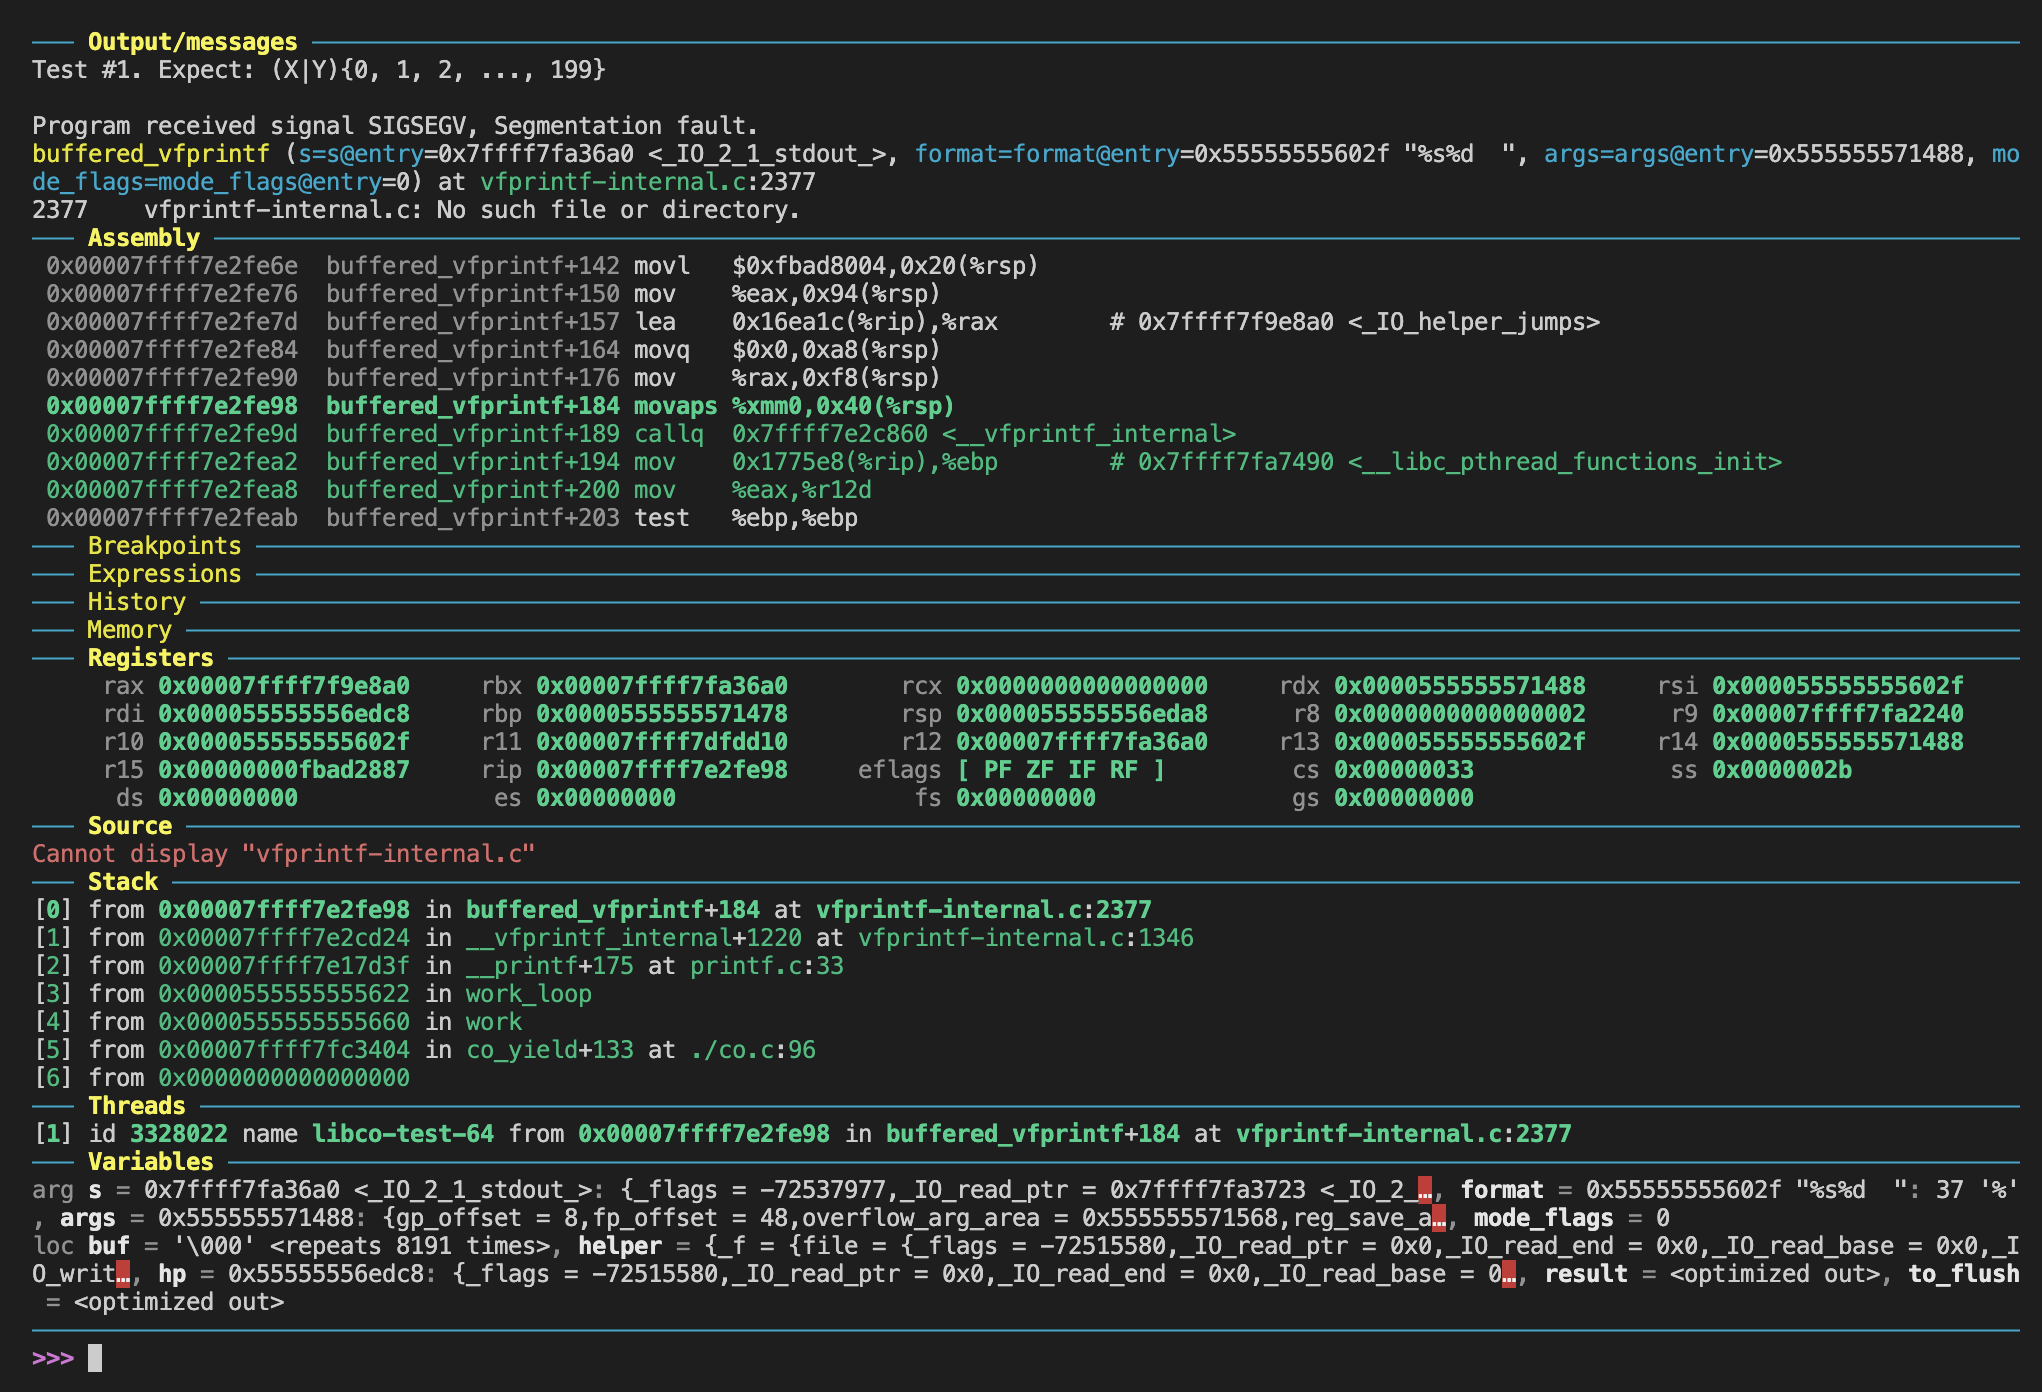Click the 'Program received signal SIGSEGV' message
Viewport: 2042px width, 1392px height.
[395, 126]
